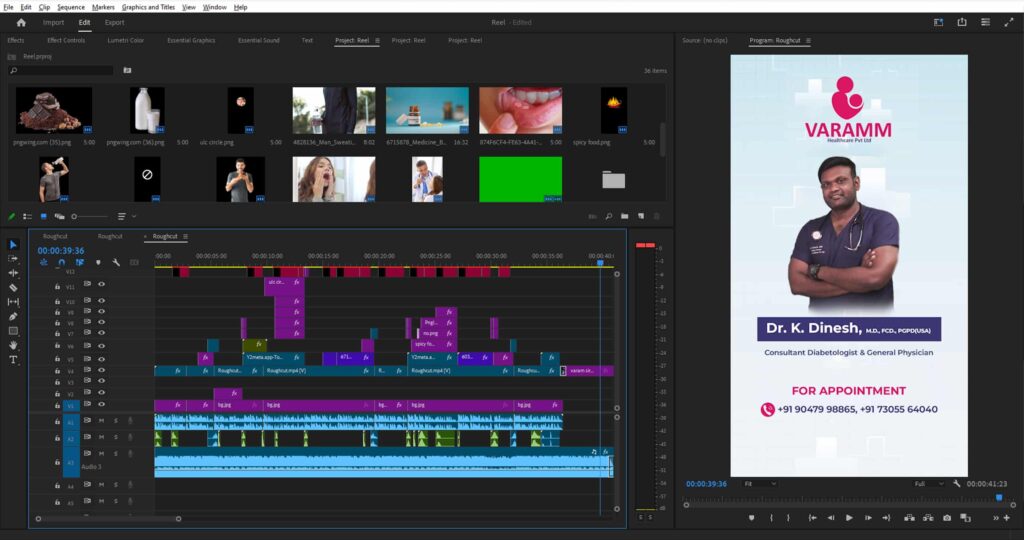Switch Project panel to List View

pos(27,216)
